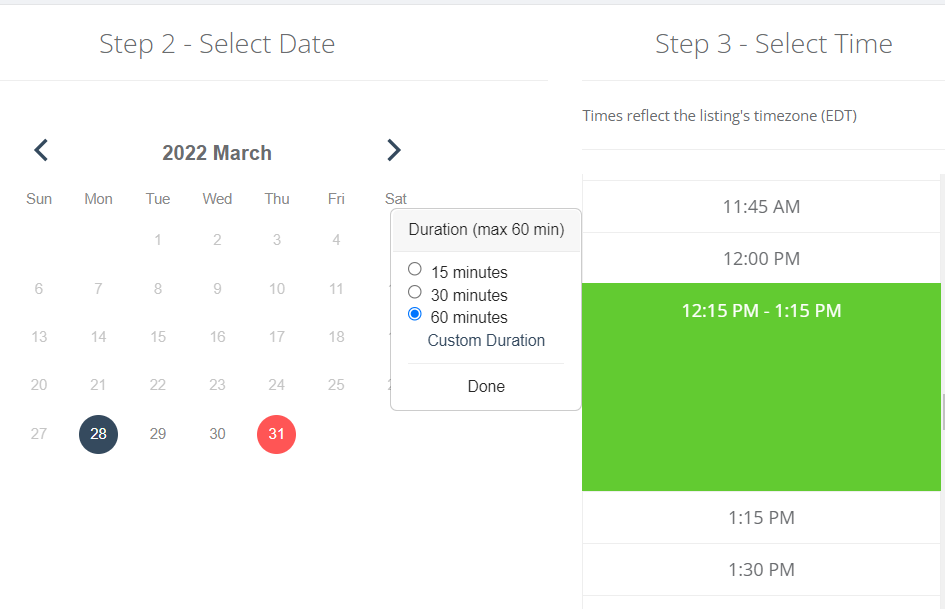Screen dimensions: 945x609
Task: Select the 11:45 AM time slot
Action: click(x=761, y=207)
